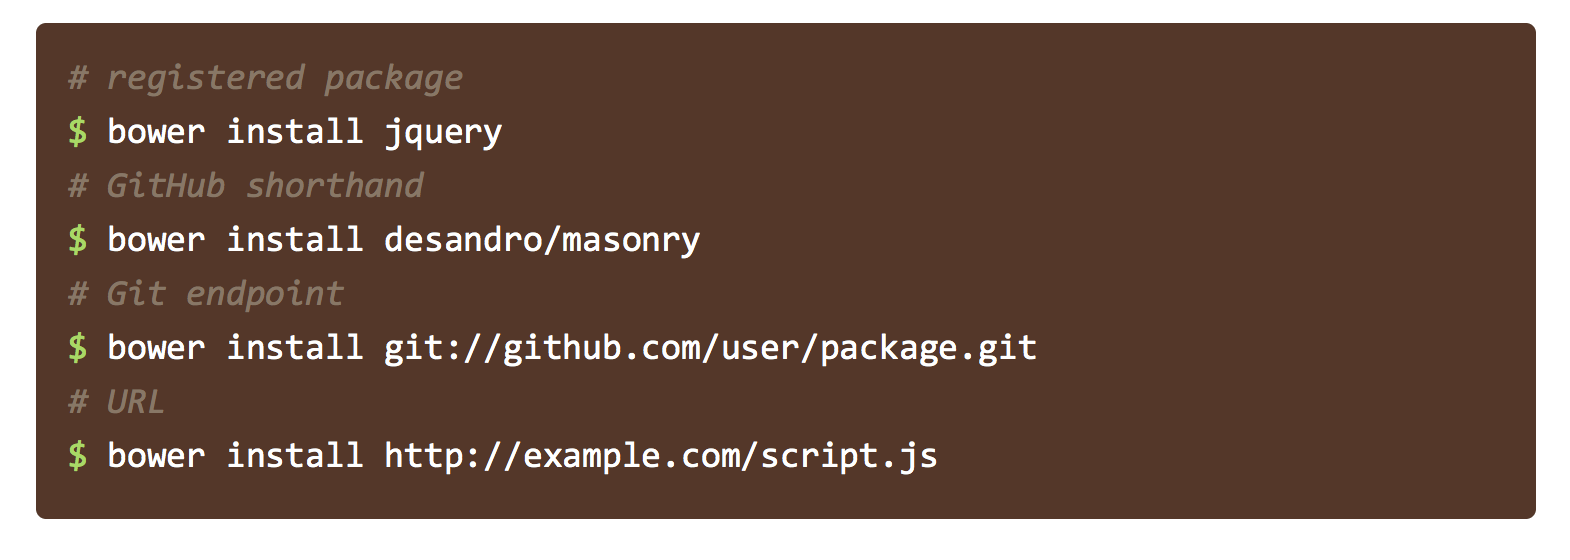This screenshot has width=1570, height=560.
Task: Click the word 'jquery' in first command
Action: (x=443, y=133)
